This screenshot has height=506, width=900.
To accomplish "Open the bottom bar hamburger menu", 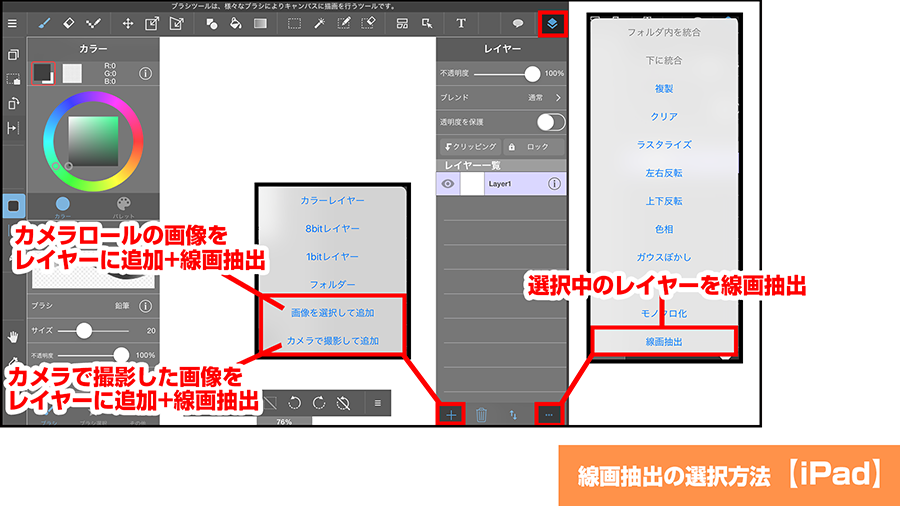I will point(378,403).
